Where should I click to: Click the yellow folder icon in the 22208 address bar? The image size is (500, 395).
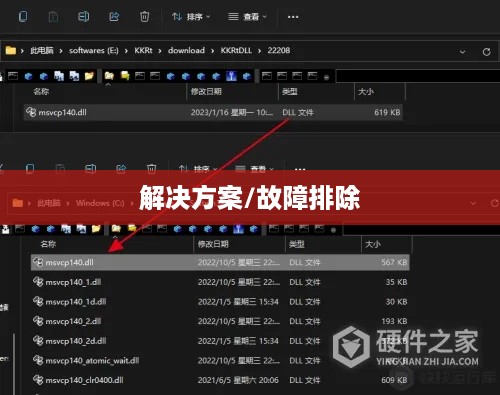pyautogui.click(x=11, y=50)
